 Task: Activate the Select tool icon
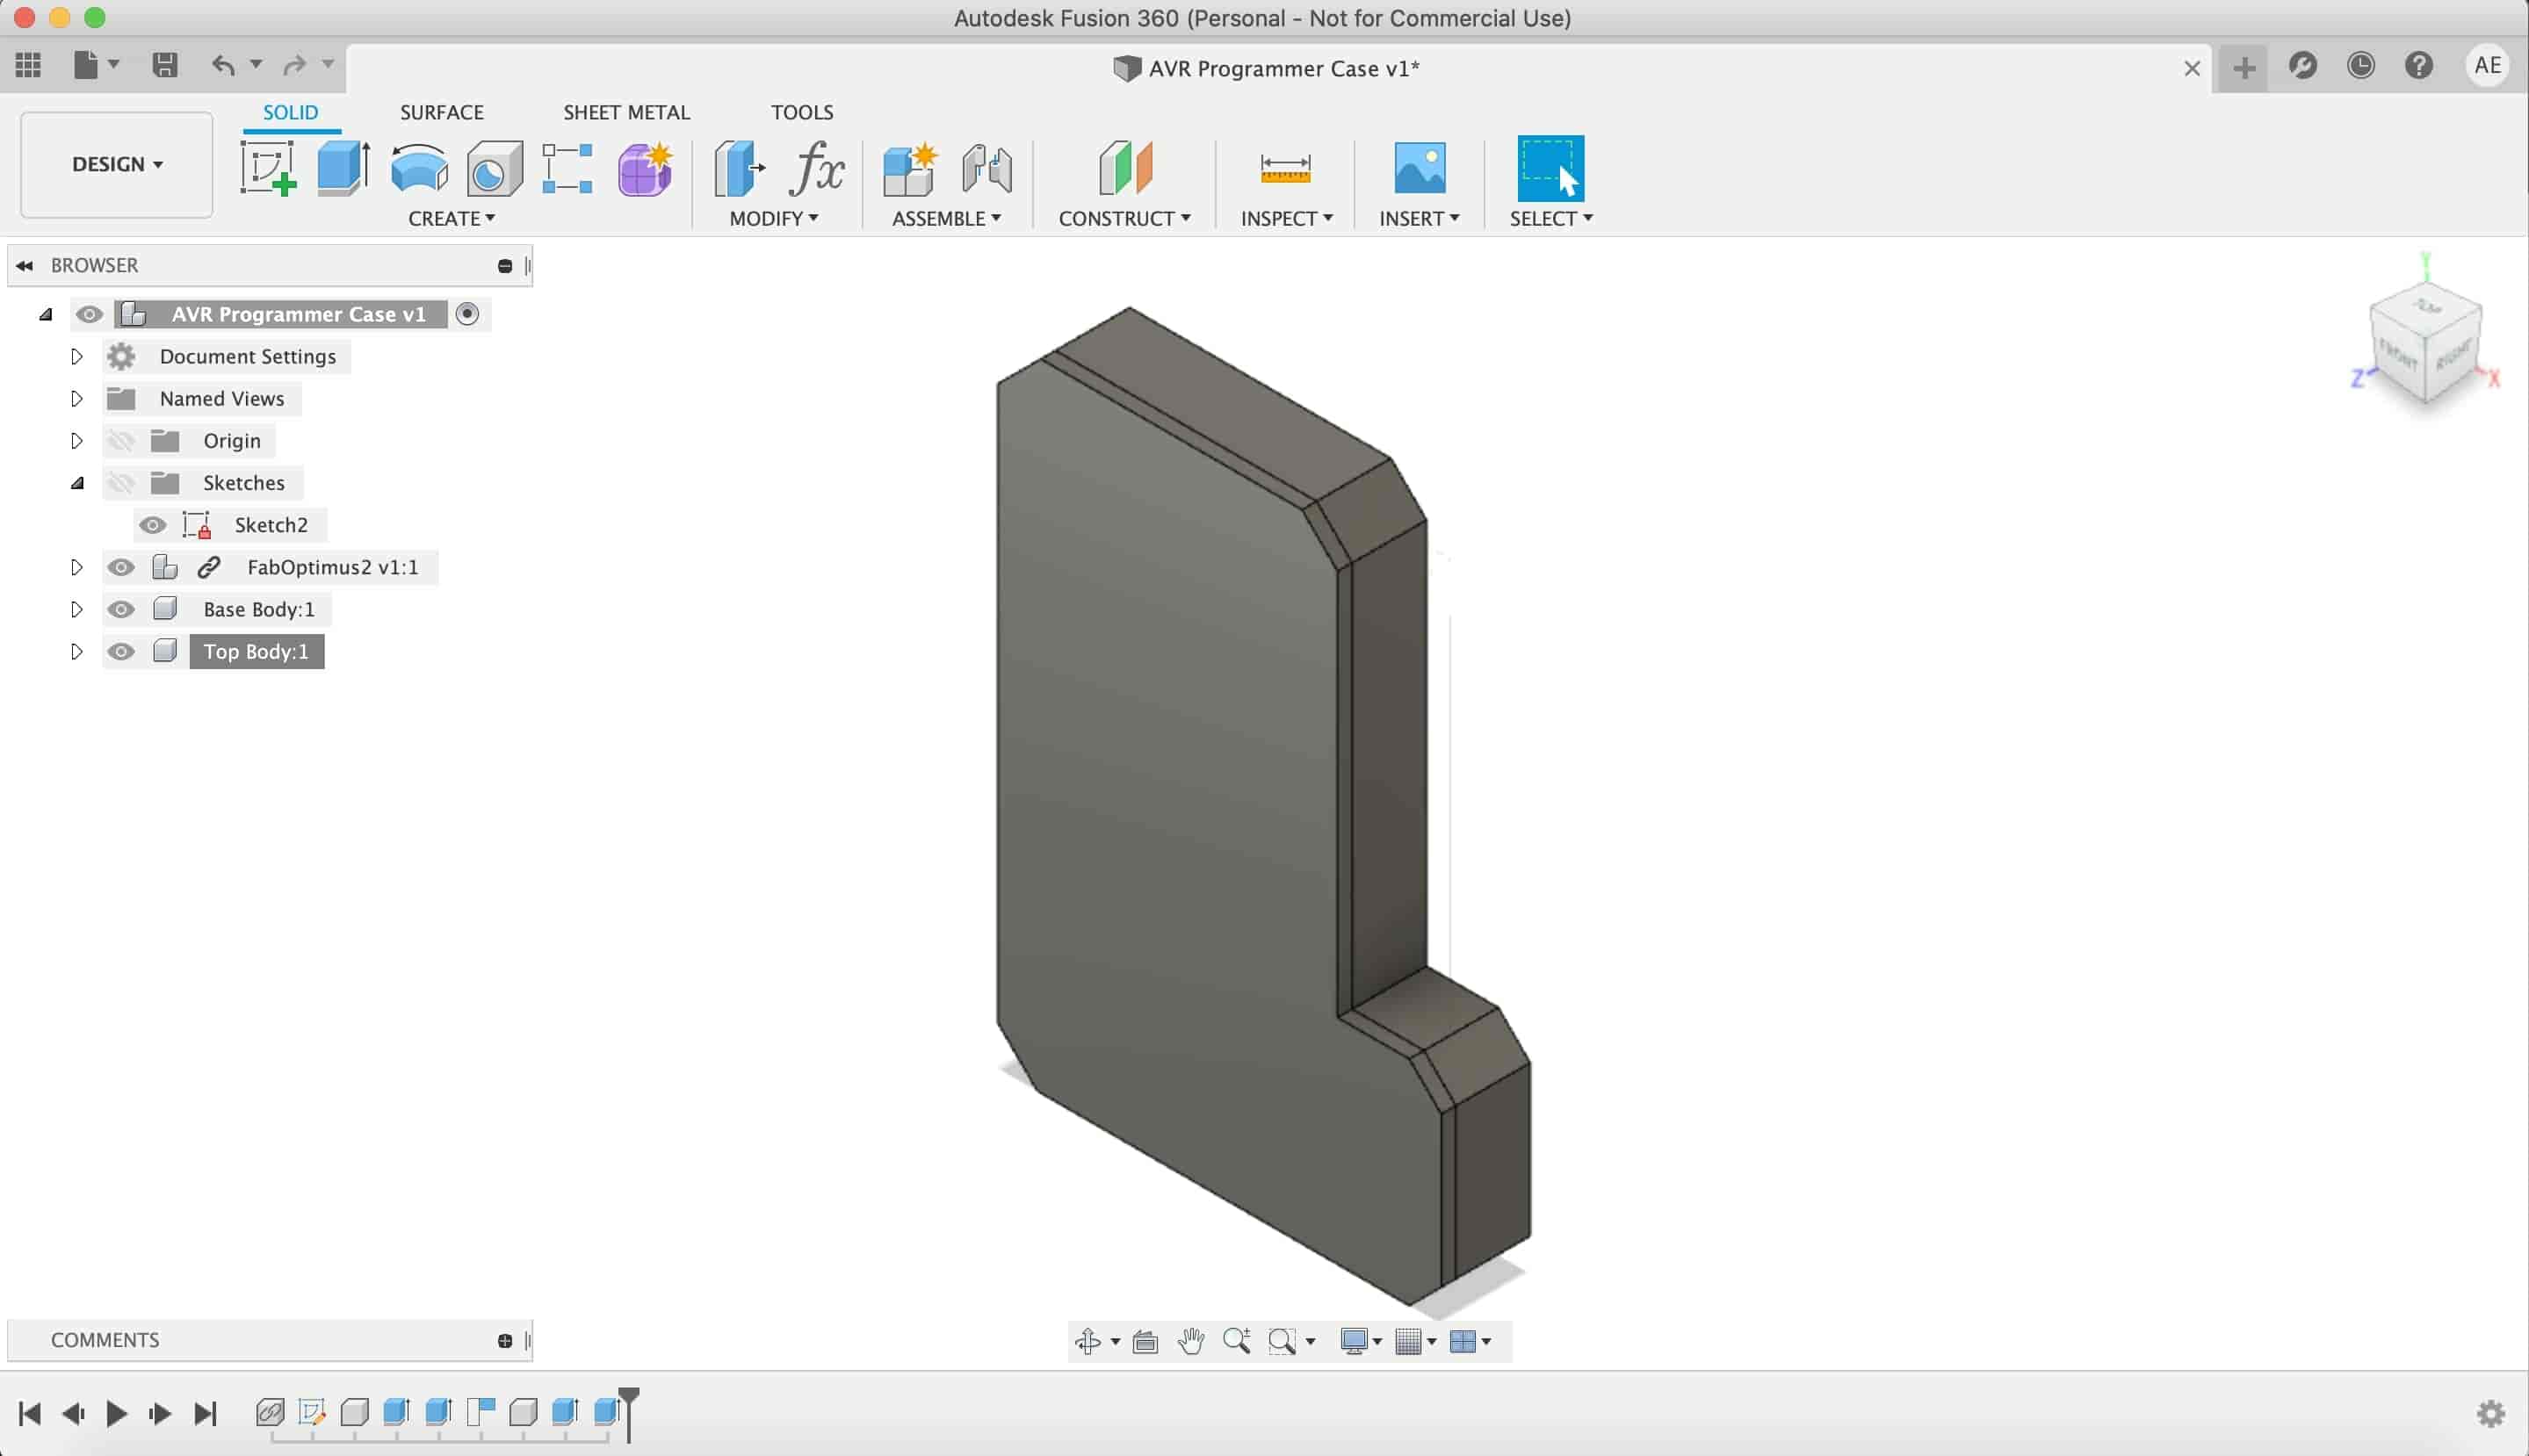click(x=1550, y=168)
